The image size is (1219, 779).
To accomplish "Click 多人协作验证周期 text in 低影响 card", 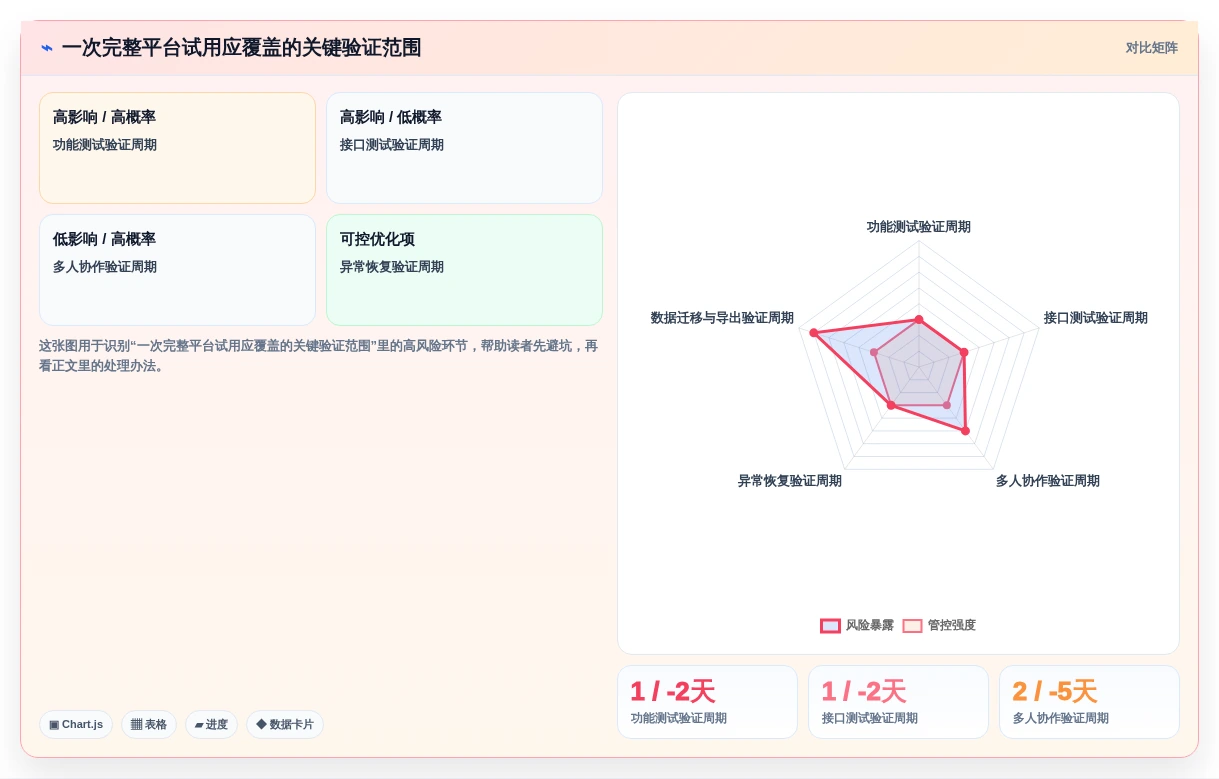I will [104, 267].
